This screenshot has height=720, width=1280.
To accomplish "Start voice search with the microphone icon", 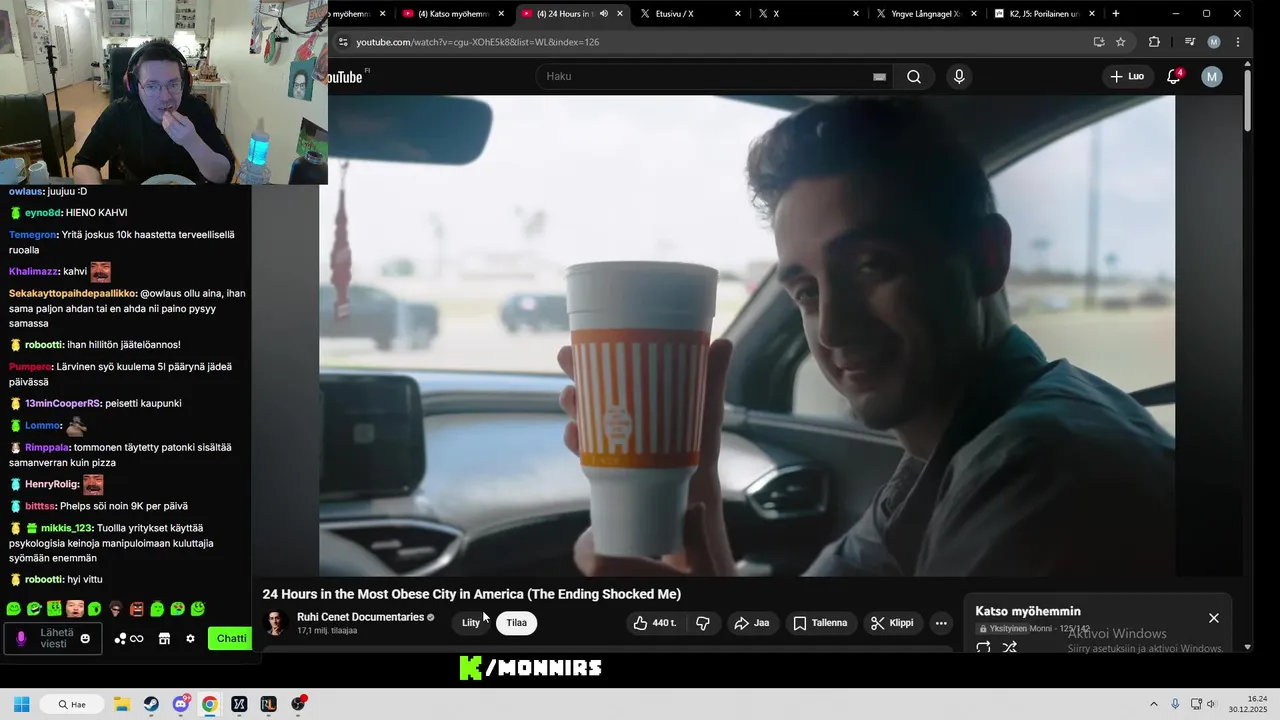I will (x=959, y=77).
